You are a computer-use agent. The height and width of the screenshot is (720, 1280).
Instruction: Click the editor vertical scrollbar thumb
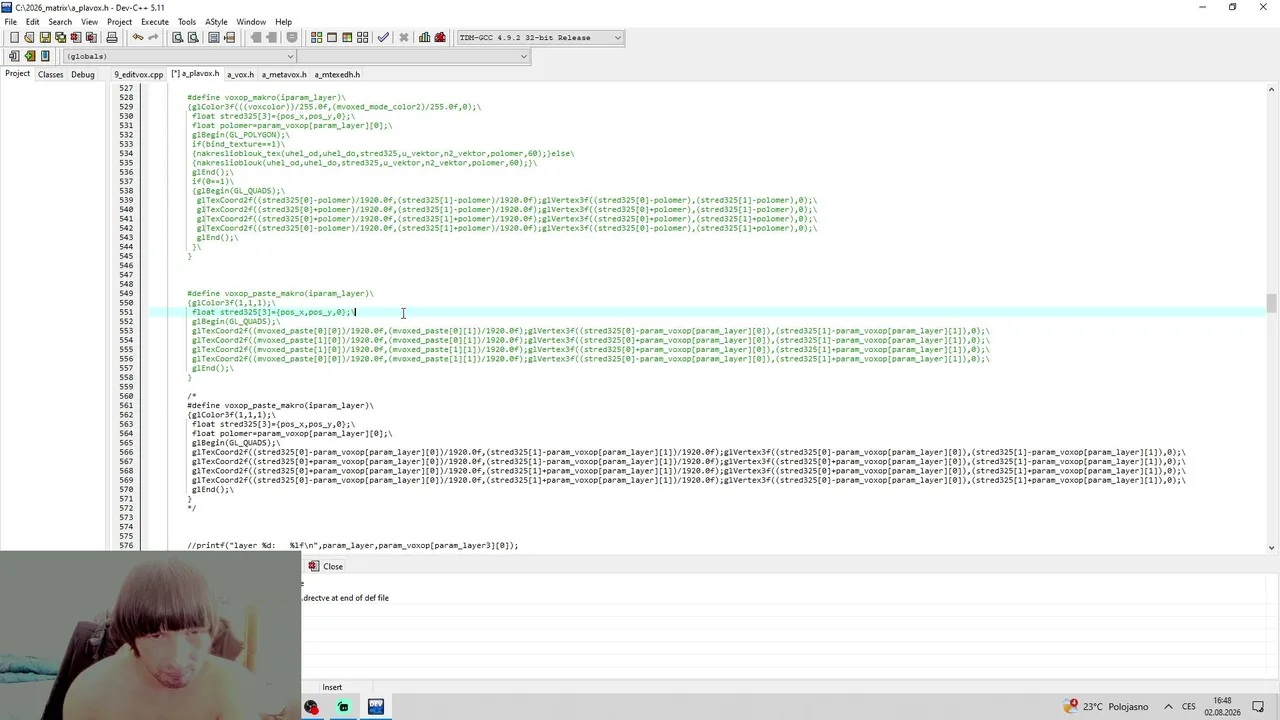tap(1272, 303)
